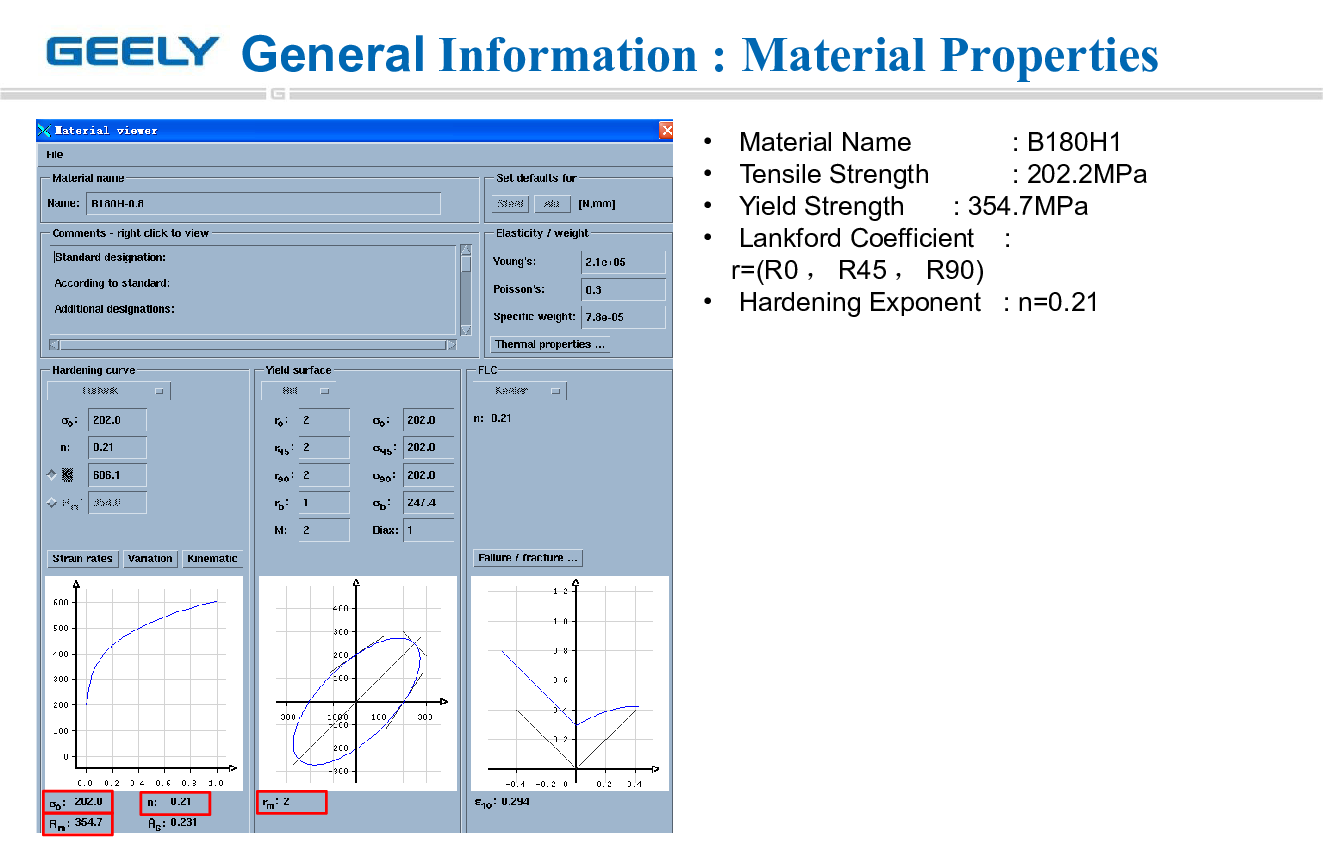This screenshot has height=850, width=1323.
Task: Click the r0 field in Yield surface
Action: (x=324, y=420)
